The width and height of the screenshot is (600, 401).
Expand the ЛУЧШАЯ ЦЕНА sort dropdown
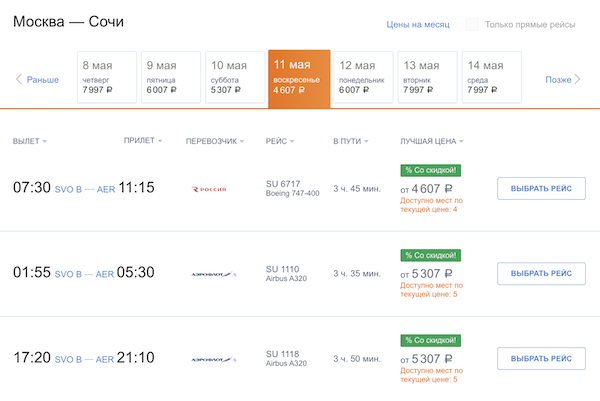(x=431, y=141)
